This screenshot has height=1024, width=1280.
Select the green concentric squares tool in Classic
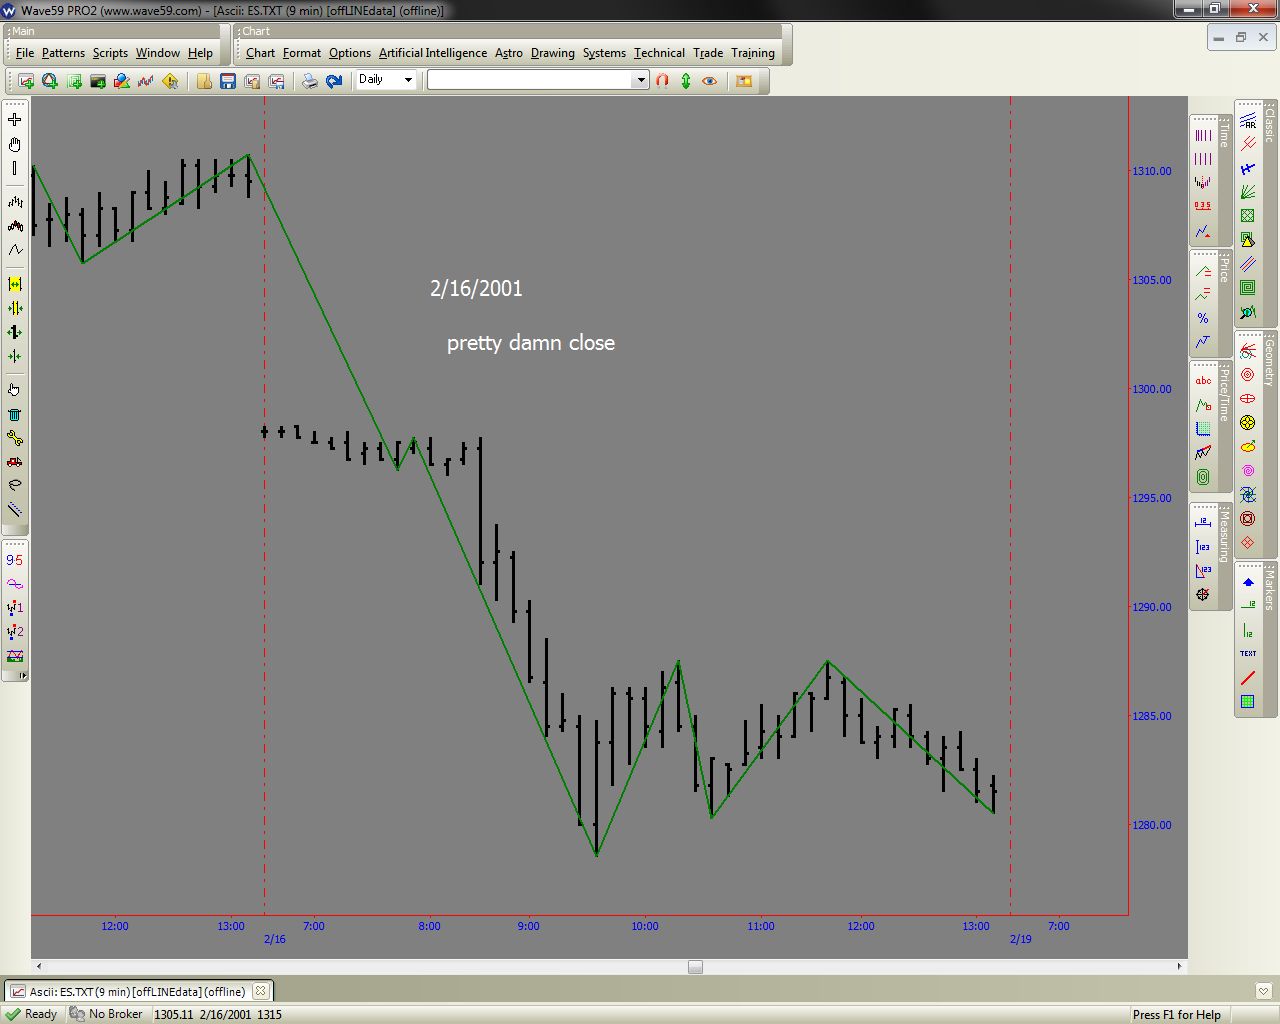(x=1248, y=288)
